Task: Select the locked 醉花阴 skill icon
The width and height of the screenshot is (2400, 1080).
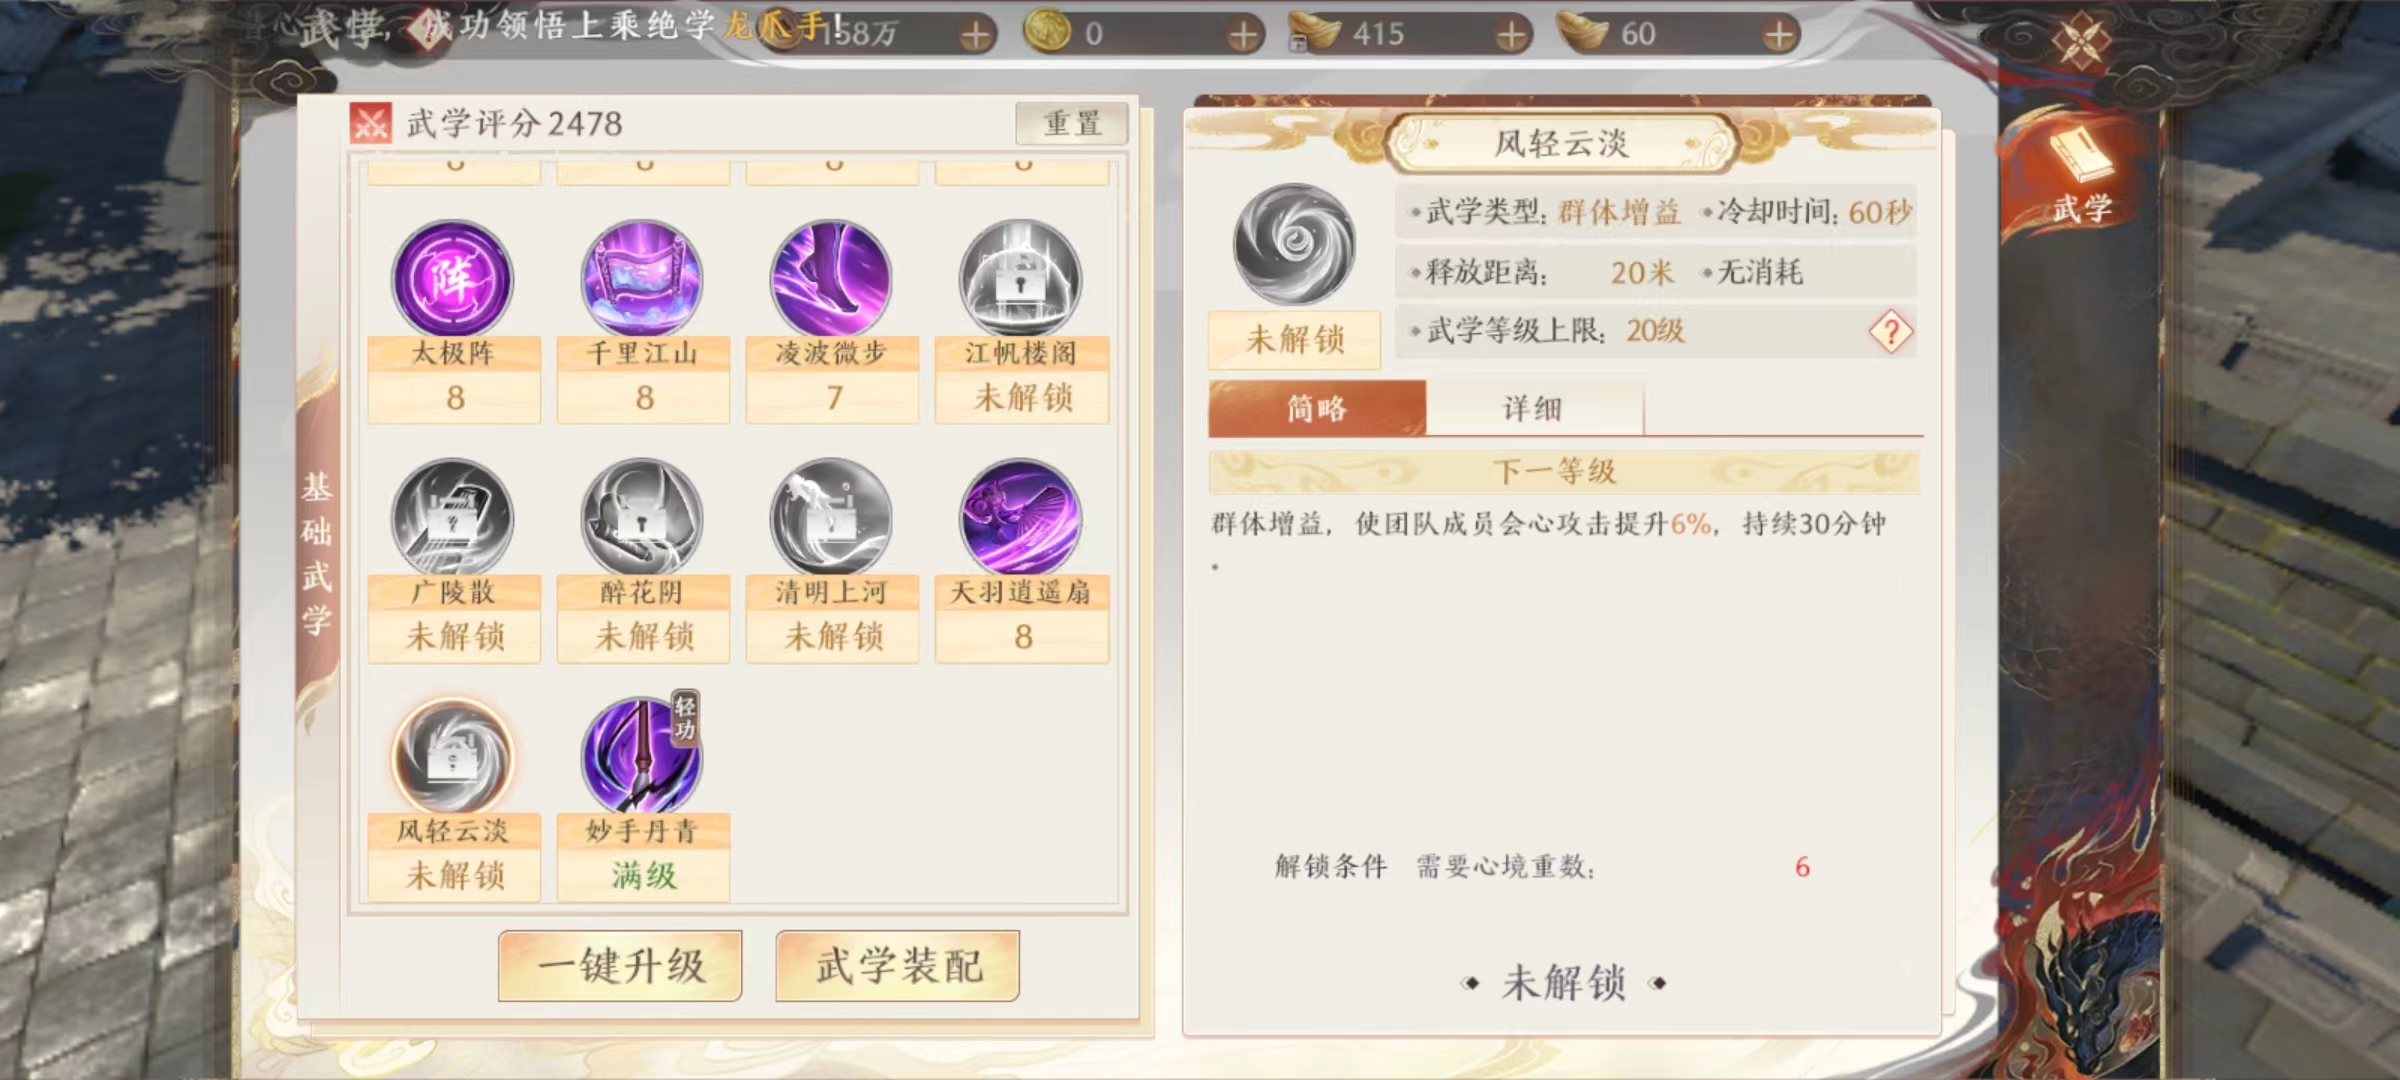Action: click(x=642, y=518)
